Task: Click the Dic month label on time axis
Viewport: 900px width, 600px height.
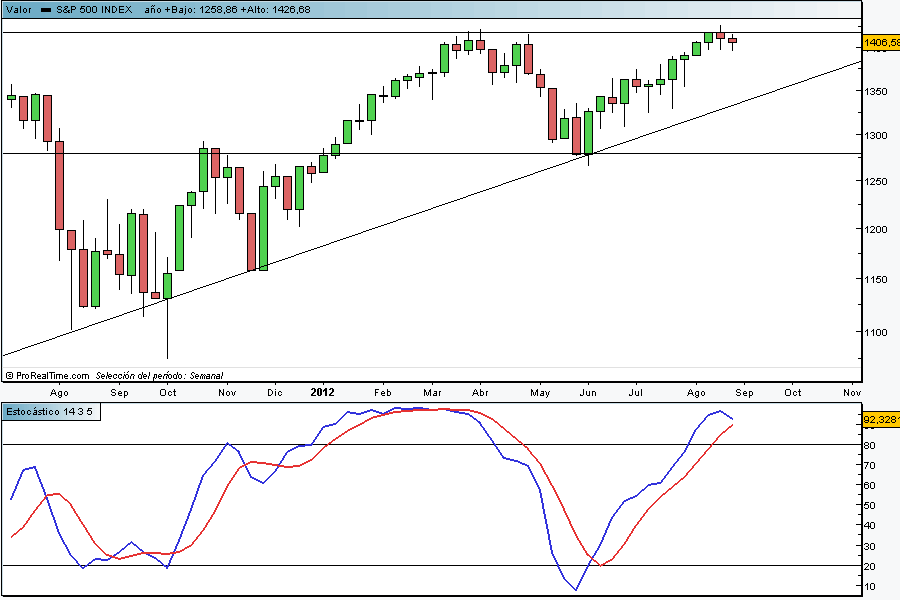Action: click(275, 393)
